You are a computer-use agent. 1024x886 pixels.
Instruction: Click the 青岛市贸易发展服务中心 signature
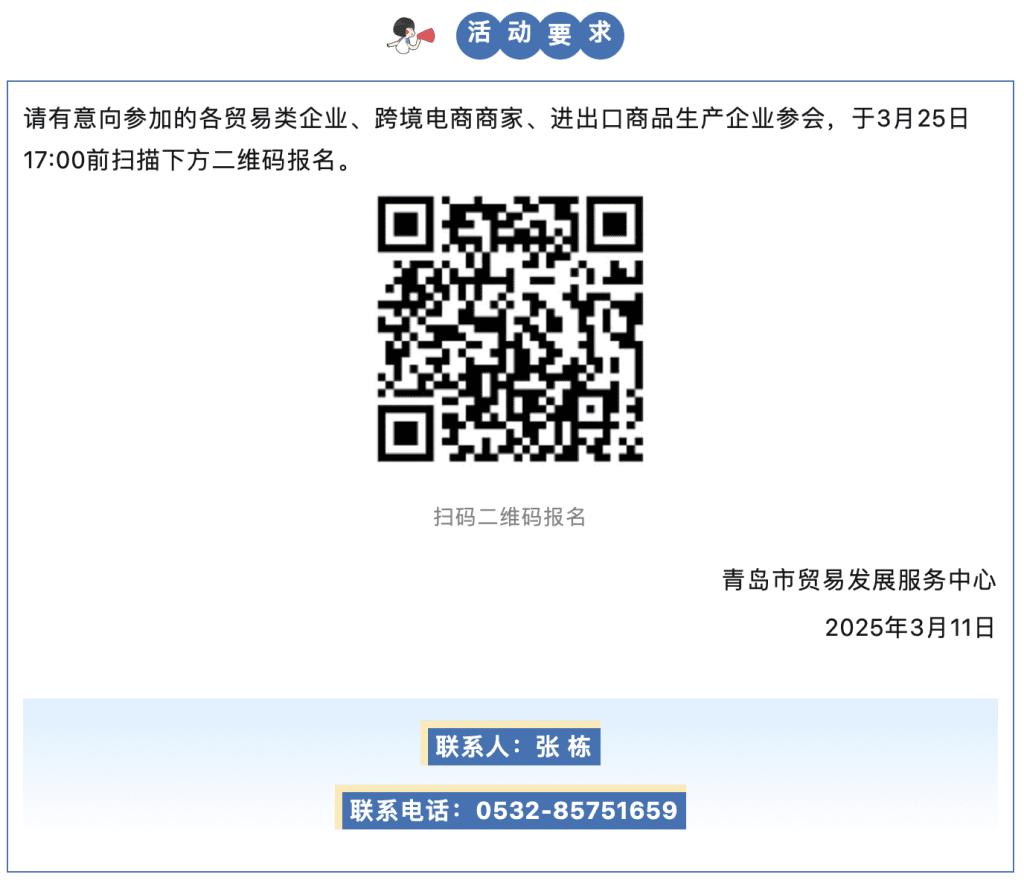[x=859, y=580]
